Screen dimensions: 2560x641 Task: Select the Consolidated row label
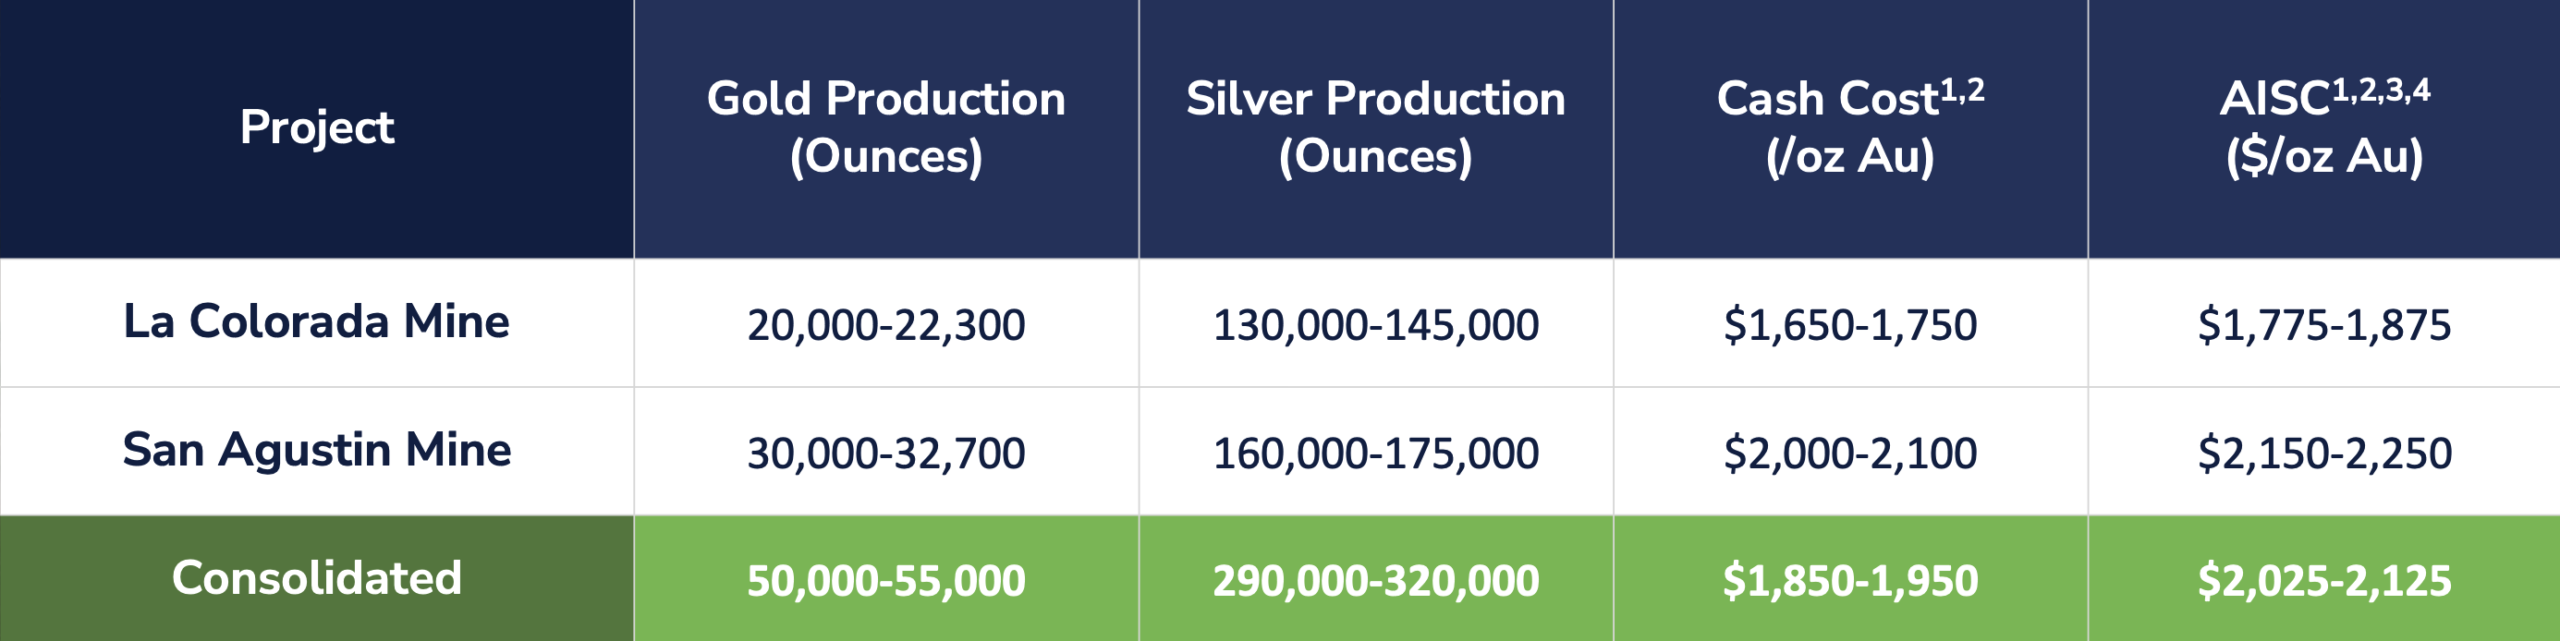point(317,578)
